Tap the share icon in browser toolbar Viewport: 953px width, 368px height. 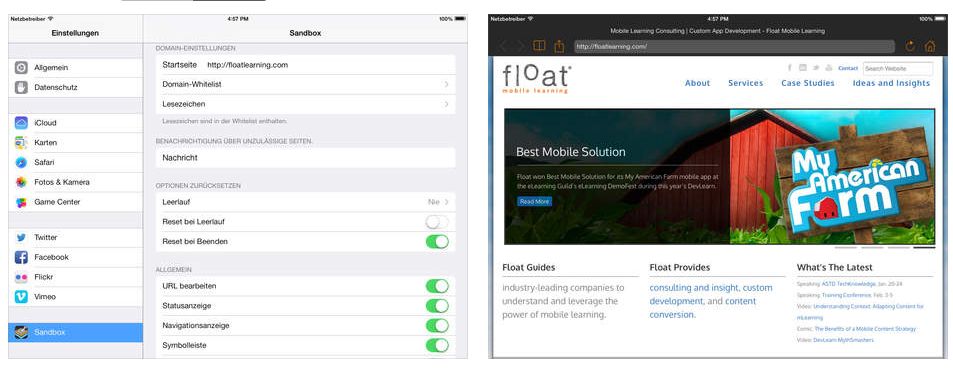pos(559,46)
